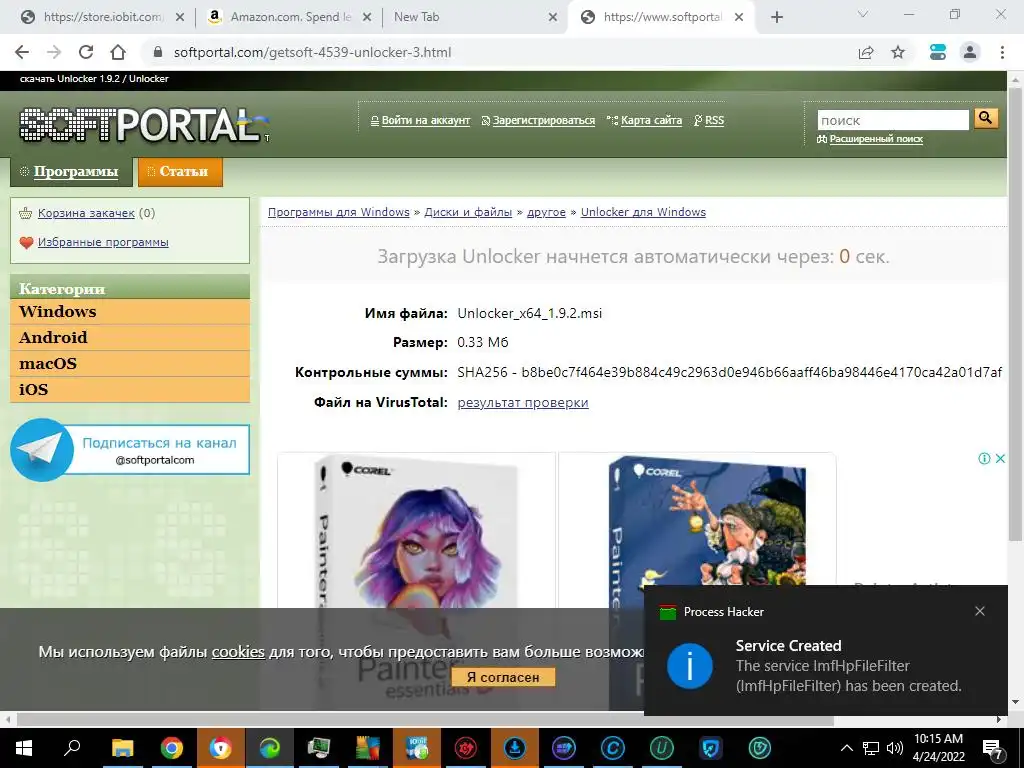Reload the current page
Image resolution: width=1024 pixels, height=768 pixels.
tap(86, 52)
